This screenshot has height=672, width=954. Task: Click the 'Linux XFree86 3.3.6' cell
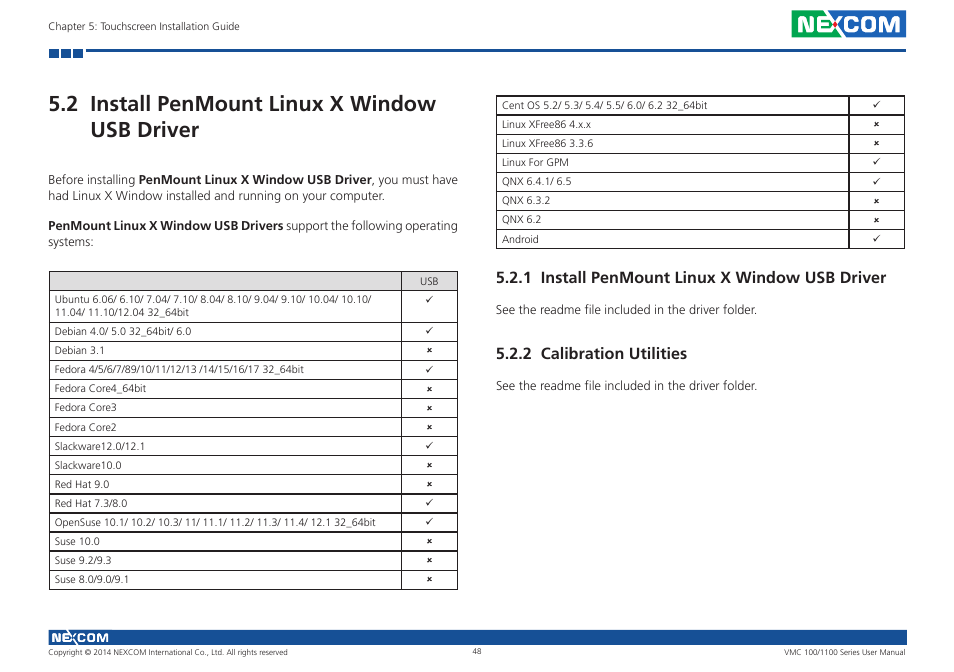click(673, 144)
